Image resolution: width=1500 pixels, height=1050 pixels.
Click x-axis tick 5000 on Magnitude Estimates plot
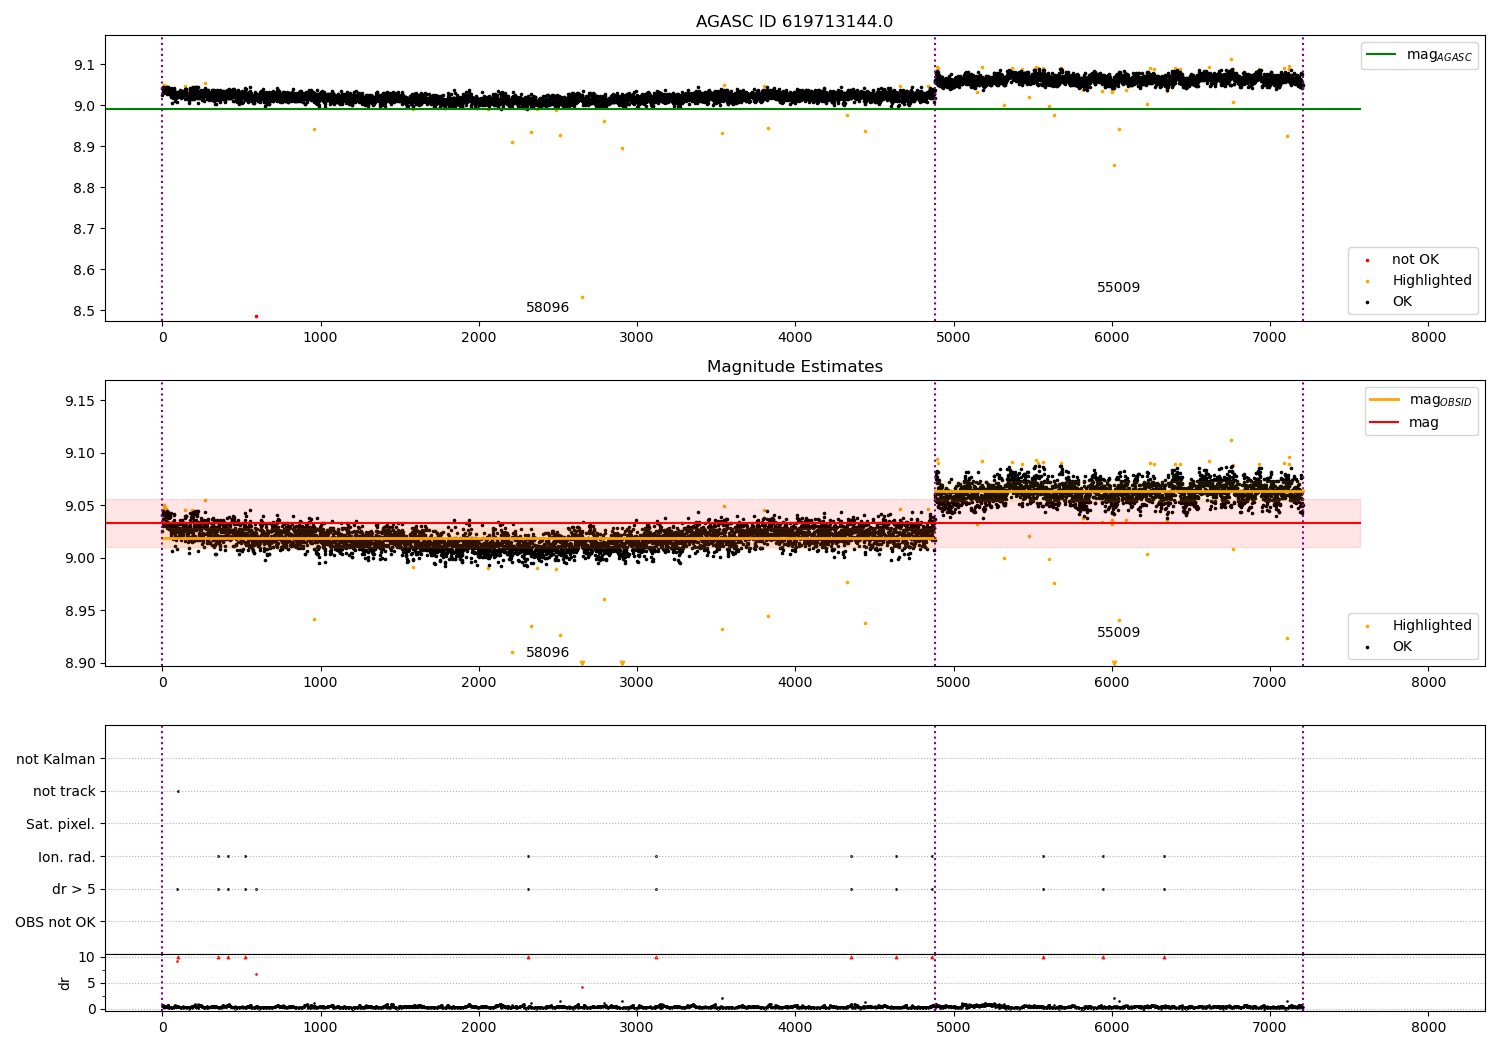pyautogui.click(x=953, y=683)
